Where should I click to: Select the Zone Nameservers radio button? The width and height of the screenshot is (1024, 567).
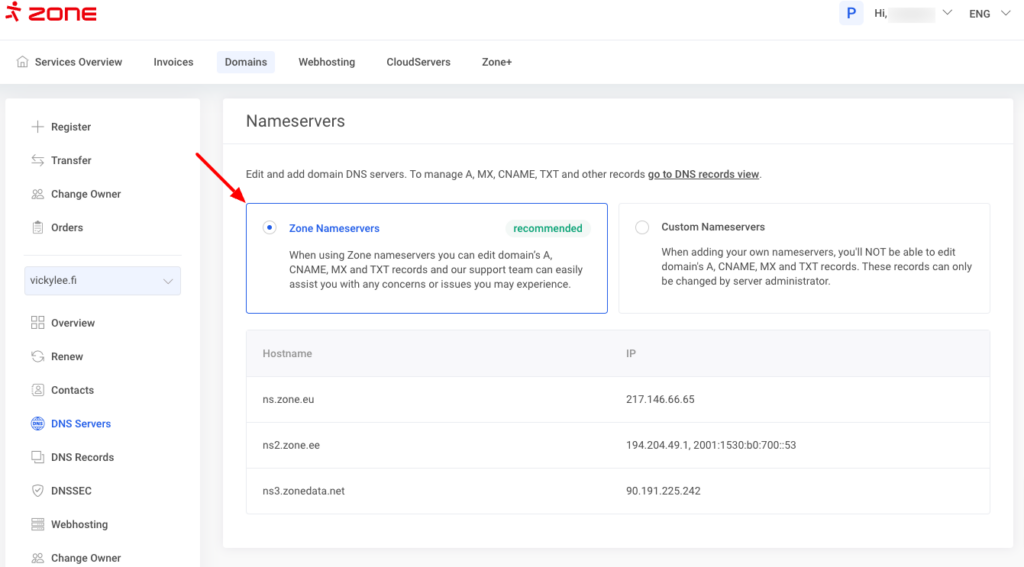coord(269,228)
